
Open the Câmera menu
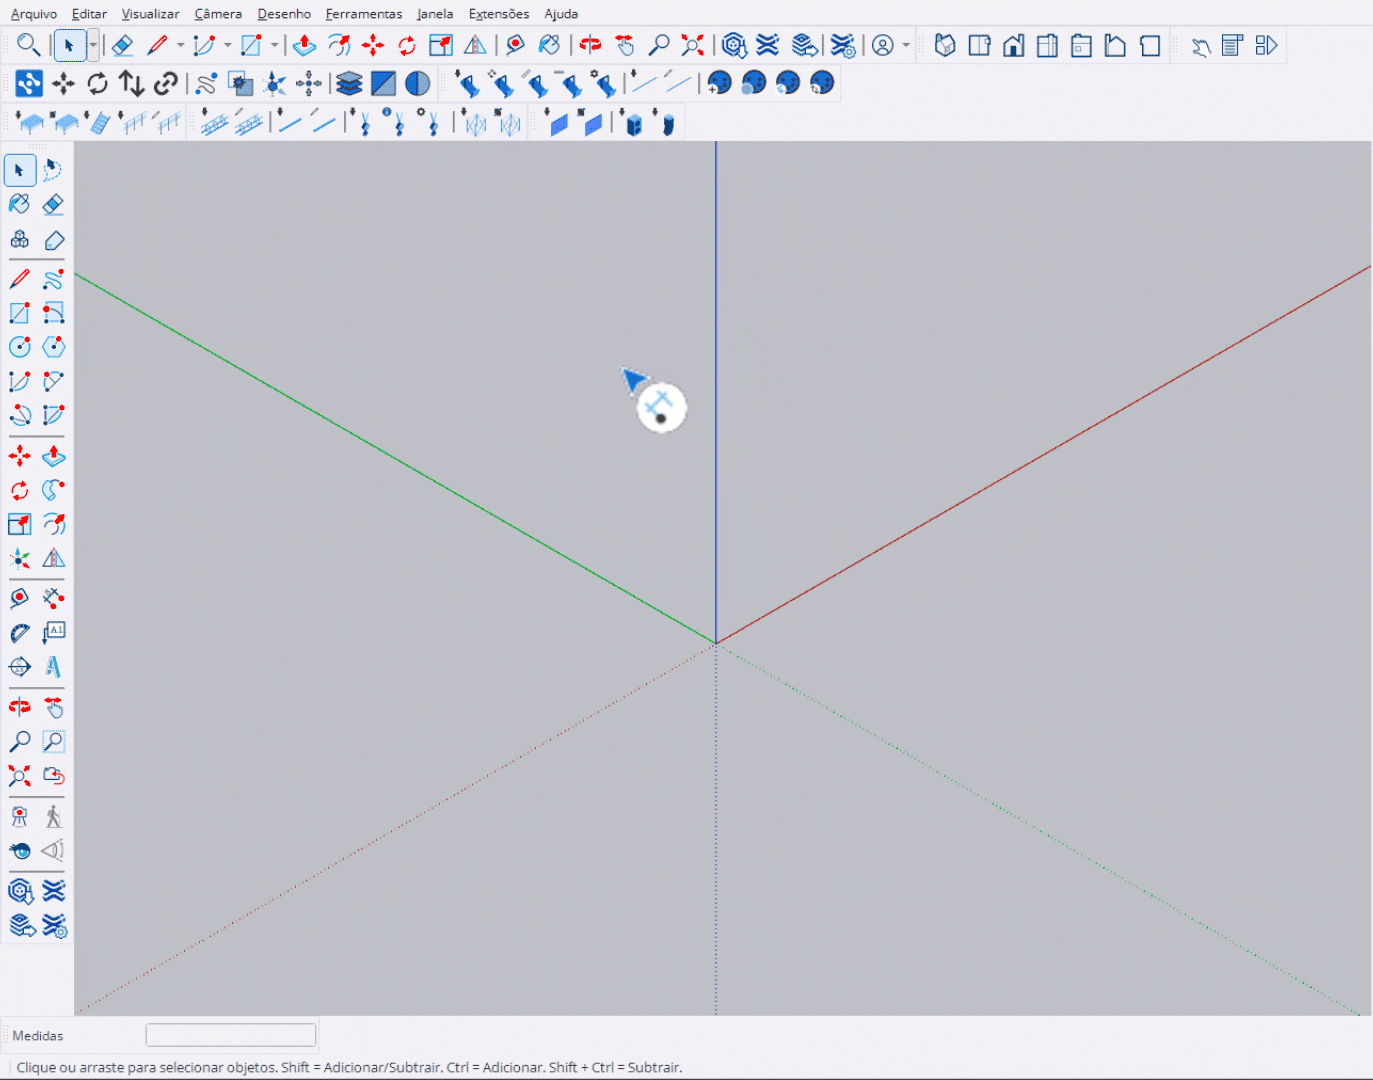pos(218,14)
